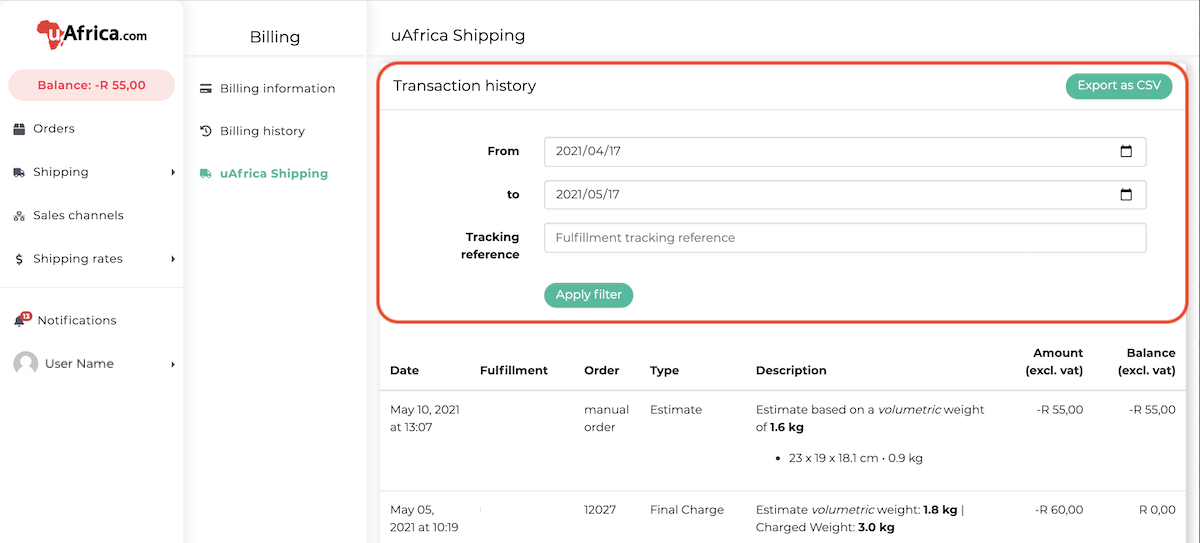Click the -R 60,00 amount cell
The width and height of the screenshot is (1200, 543).
(x=1059, y=510)
